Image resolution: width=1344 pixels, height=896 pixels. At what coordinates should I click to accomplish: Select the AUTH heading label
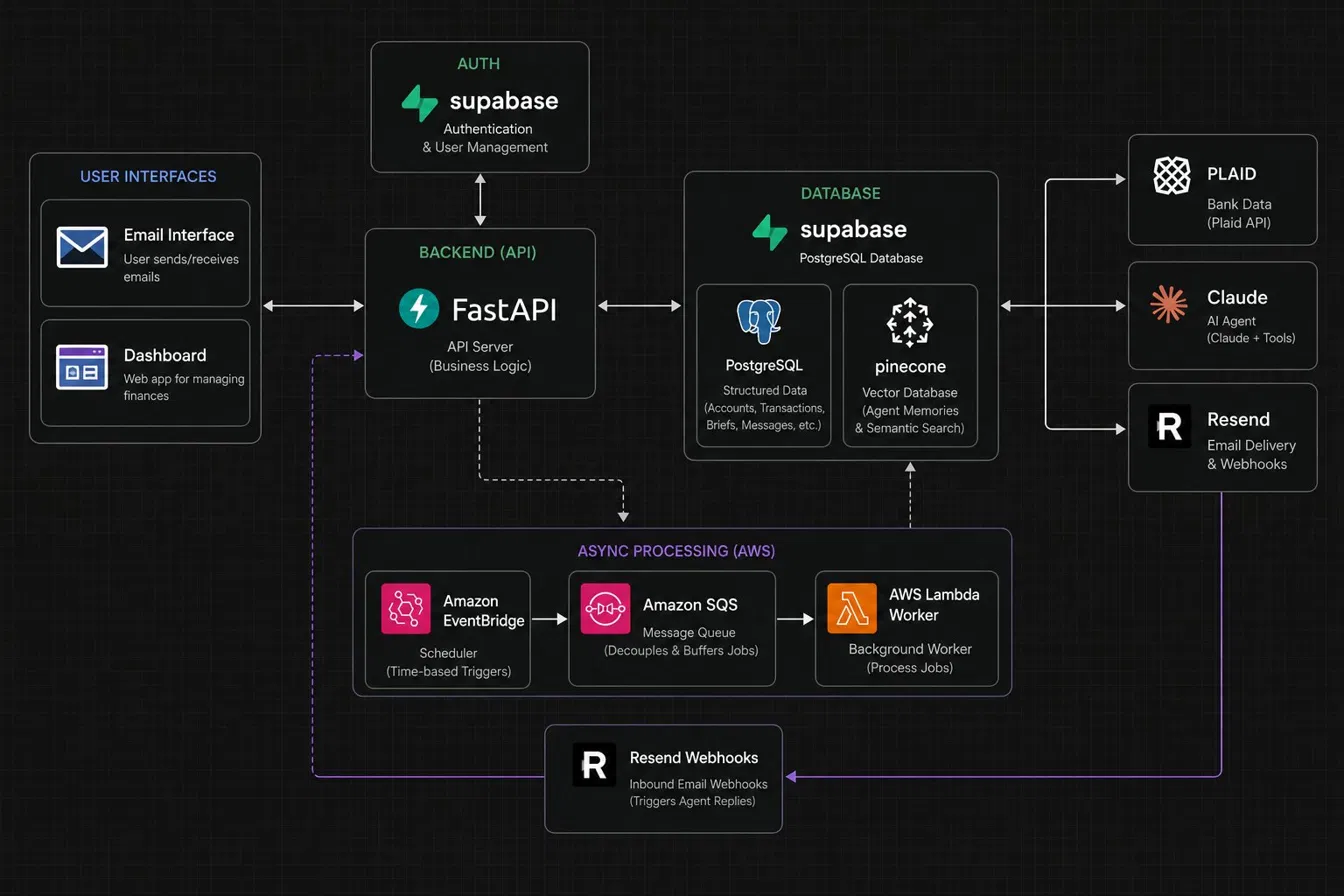[478, 64]
